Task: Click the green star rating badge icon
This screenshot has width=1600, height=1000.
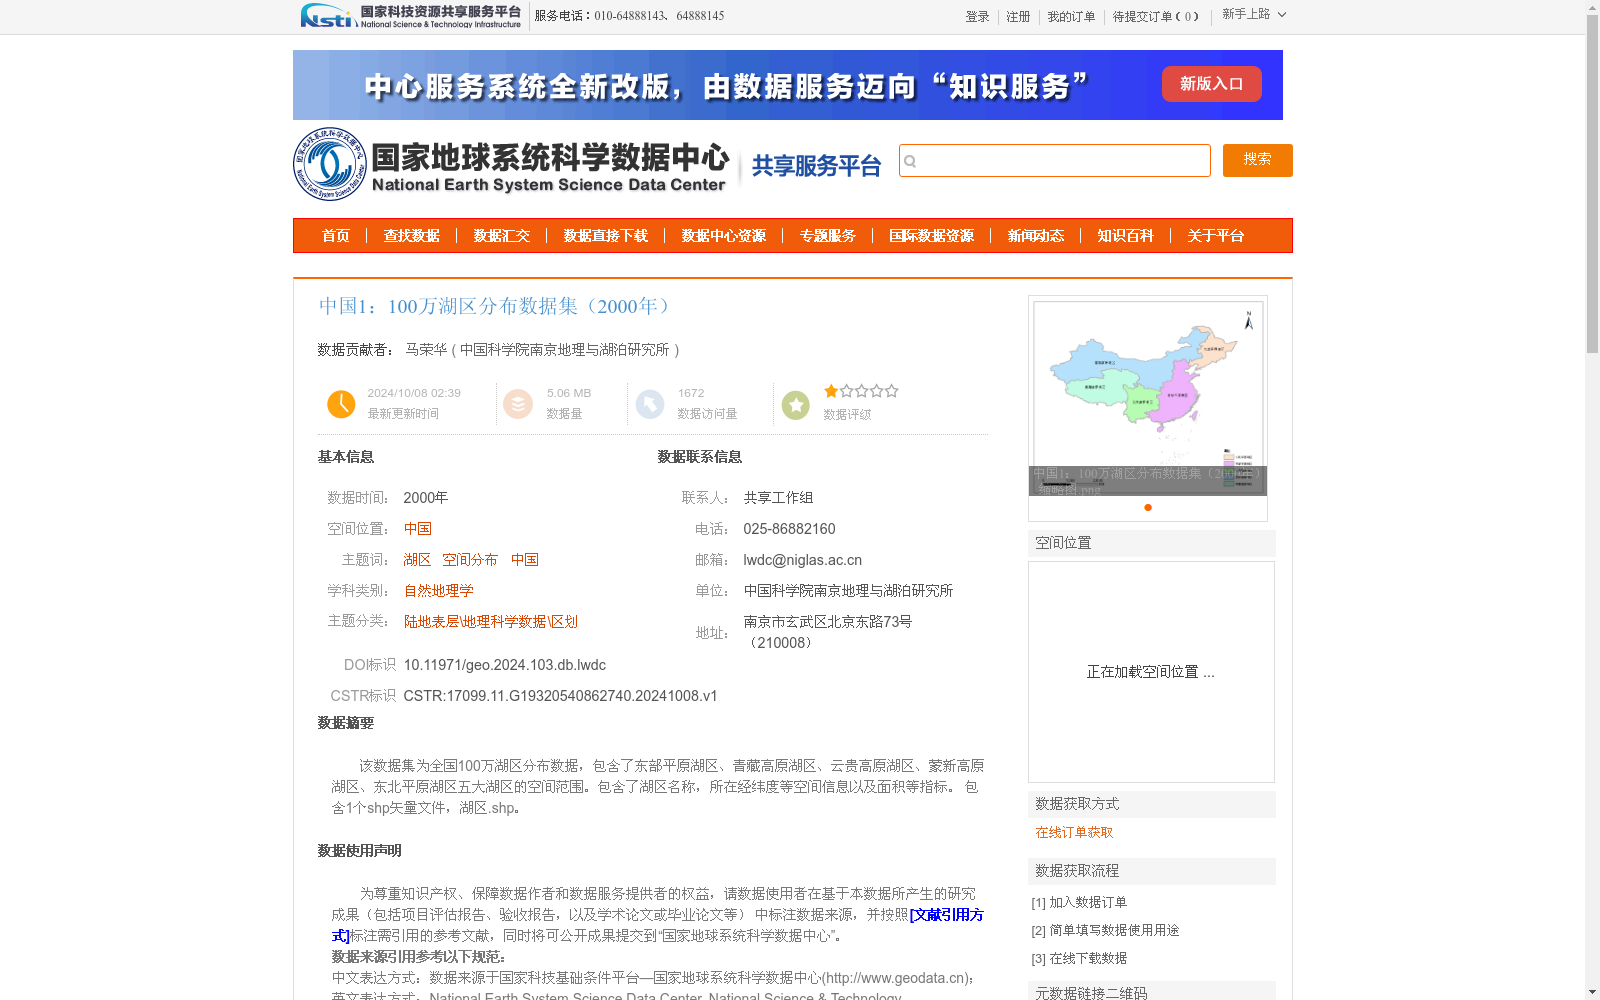Action: tap(796, 405)
